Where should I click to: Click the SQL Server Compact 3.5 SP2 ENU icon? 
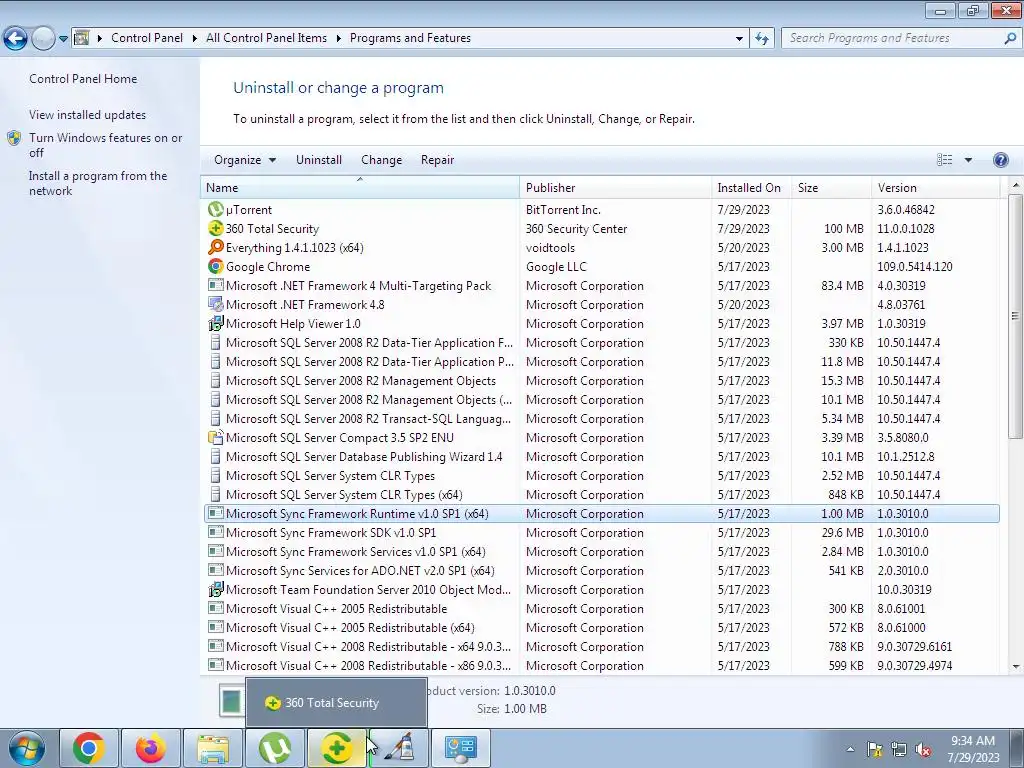(216, 438)
